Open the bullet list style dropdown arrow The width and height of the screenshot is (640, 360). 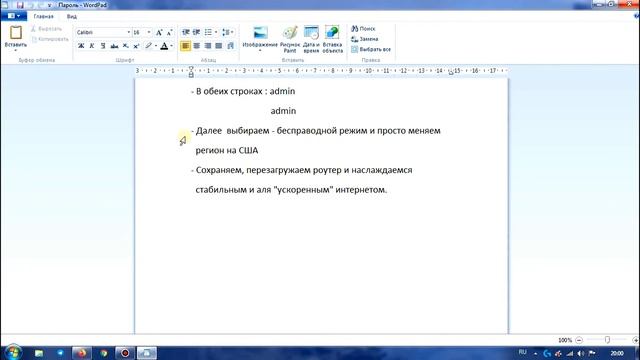tap(216, 32)
